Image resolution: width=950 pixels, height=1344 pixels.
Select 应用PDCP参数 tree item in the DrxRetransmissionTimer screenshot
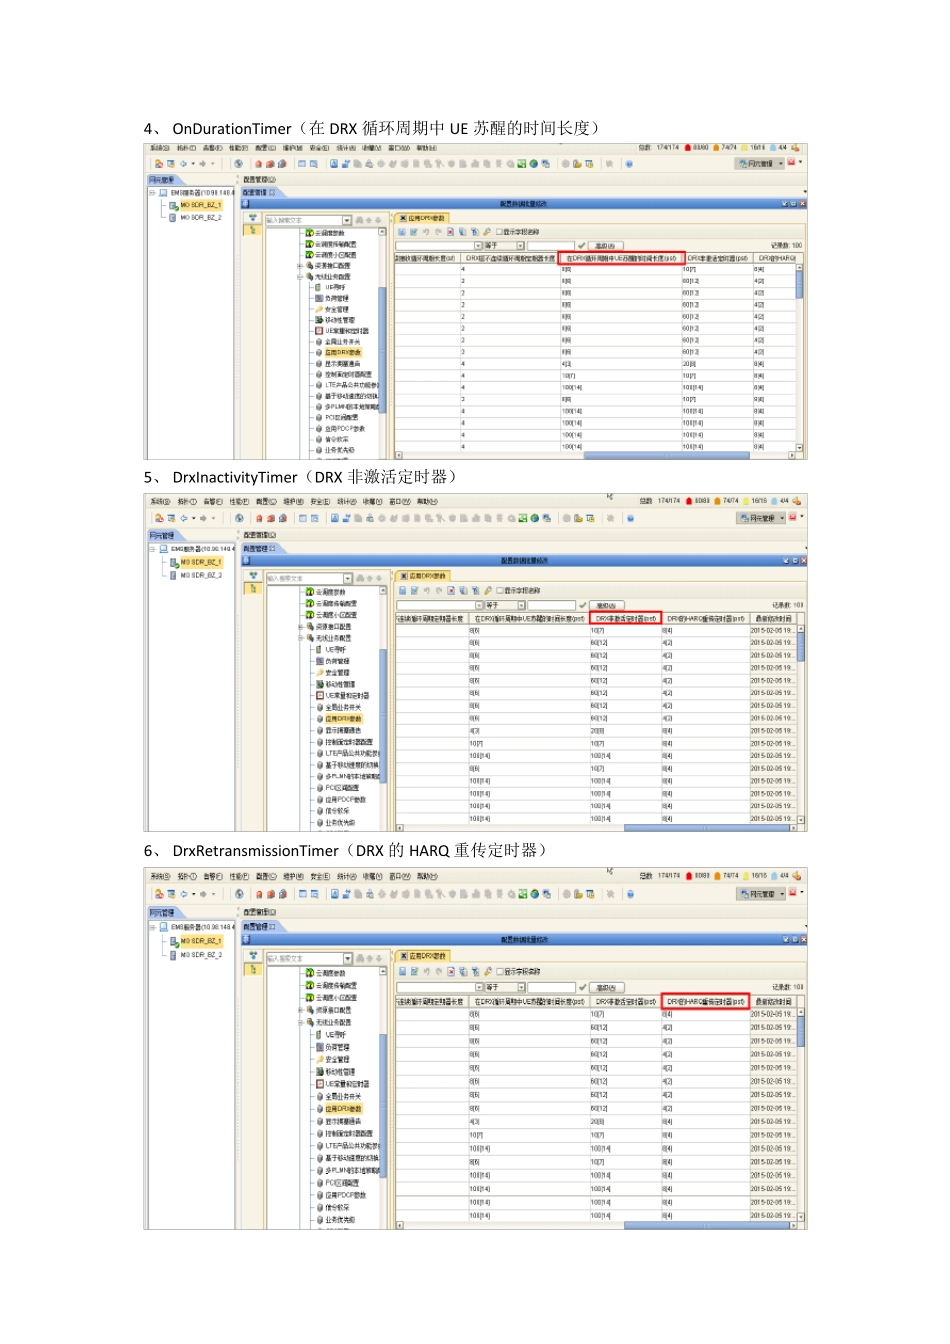click(x=345, y=1195)
